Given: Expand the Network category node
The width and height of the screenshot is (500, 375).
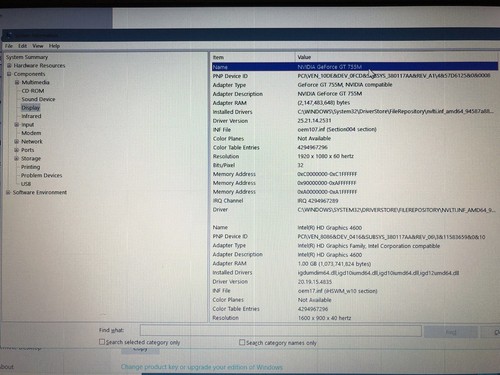Looking at the screenshot, I should click(17, 142).
